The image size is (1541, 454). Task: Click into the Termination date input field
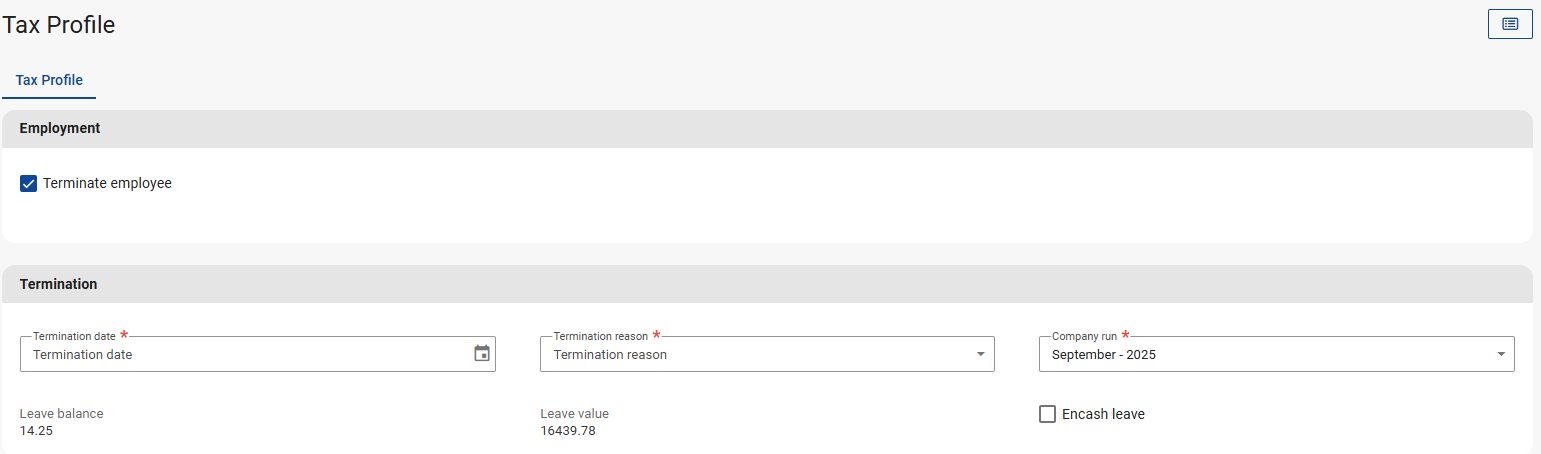coord(240,354)
